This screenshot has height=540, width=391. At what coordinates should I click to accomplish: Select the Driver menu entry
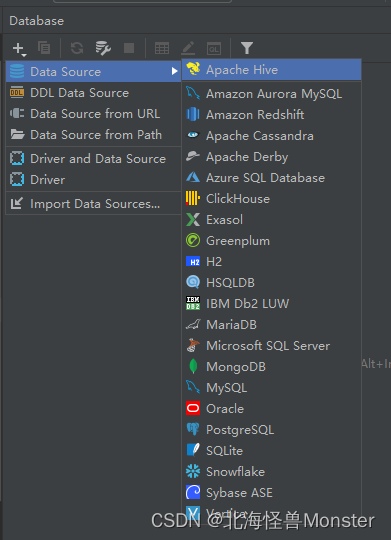click(x=93, y=180)
